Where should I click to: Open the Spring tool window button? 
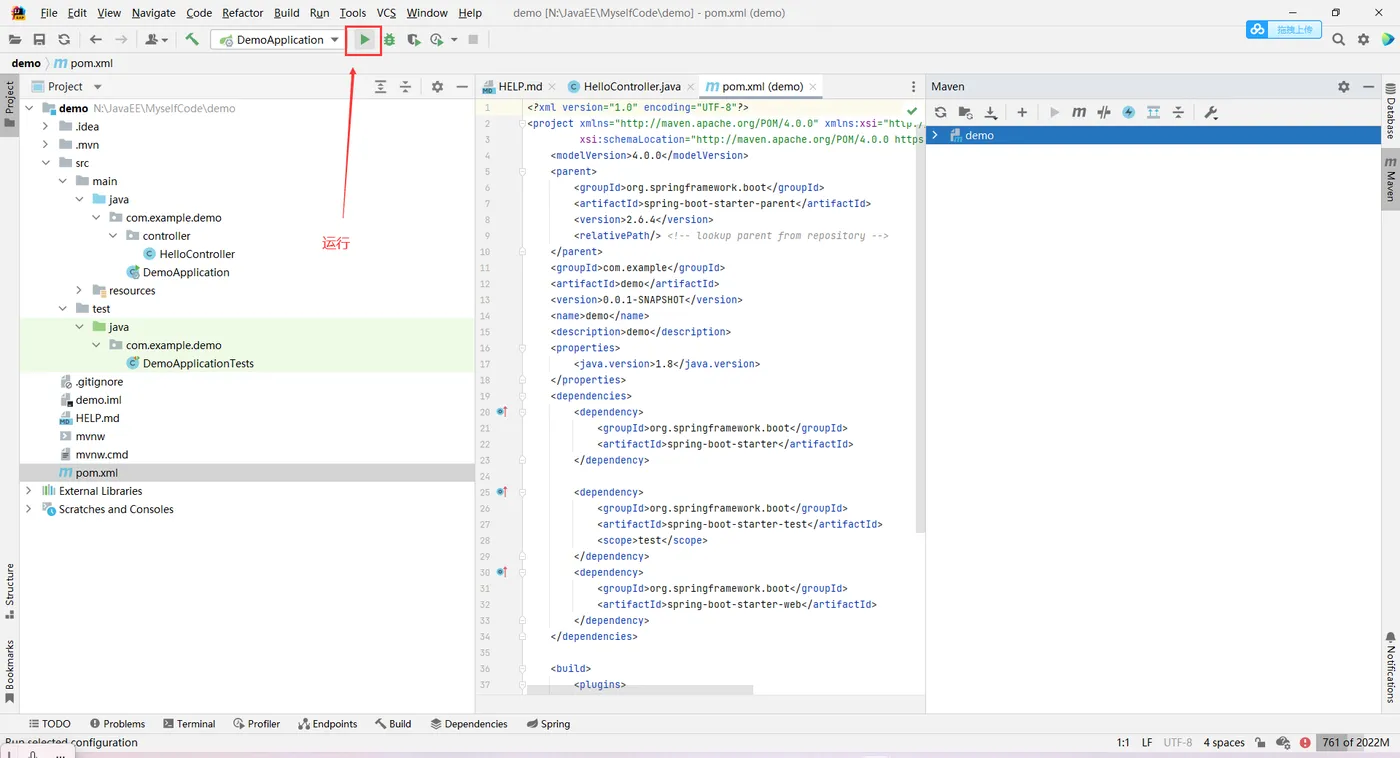pyautogui.click(x=548, y=724)
